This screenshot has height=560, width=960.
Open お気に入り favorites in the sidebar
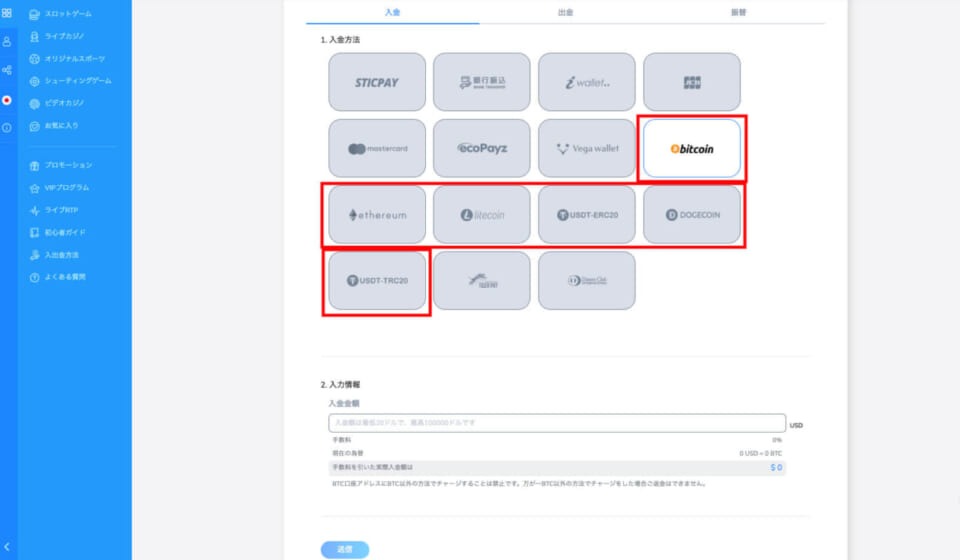[x=53, y=125]
